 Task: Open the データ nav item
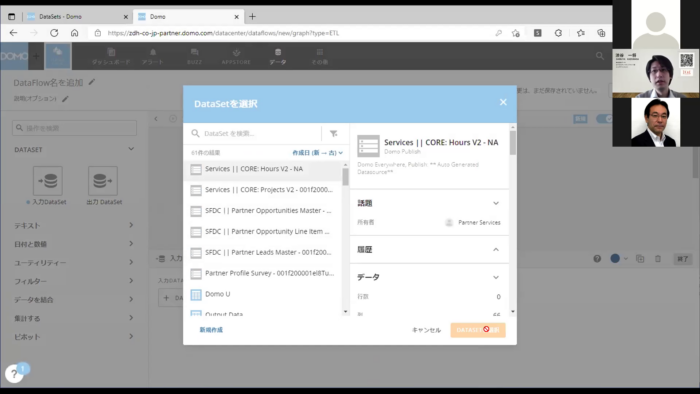click(278, 56)
